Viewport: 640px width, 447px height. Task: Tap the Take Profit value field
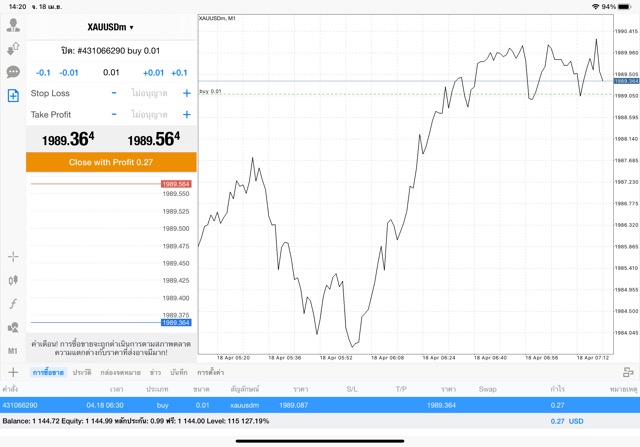click(x=150, y=115)
